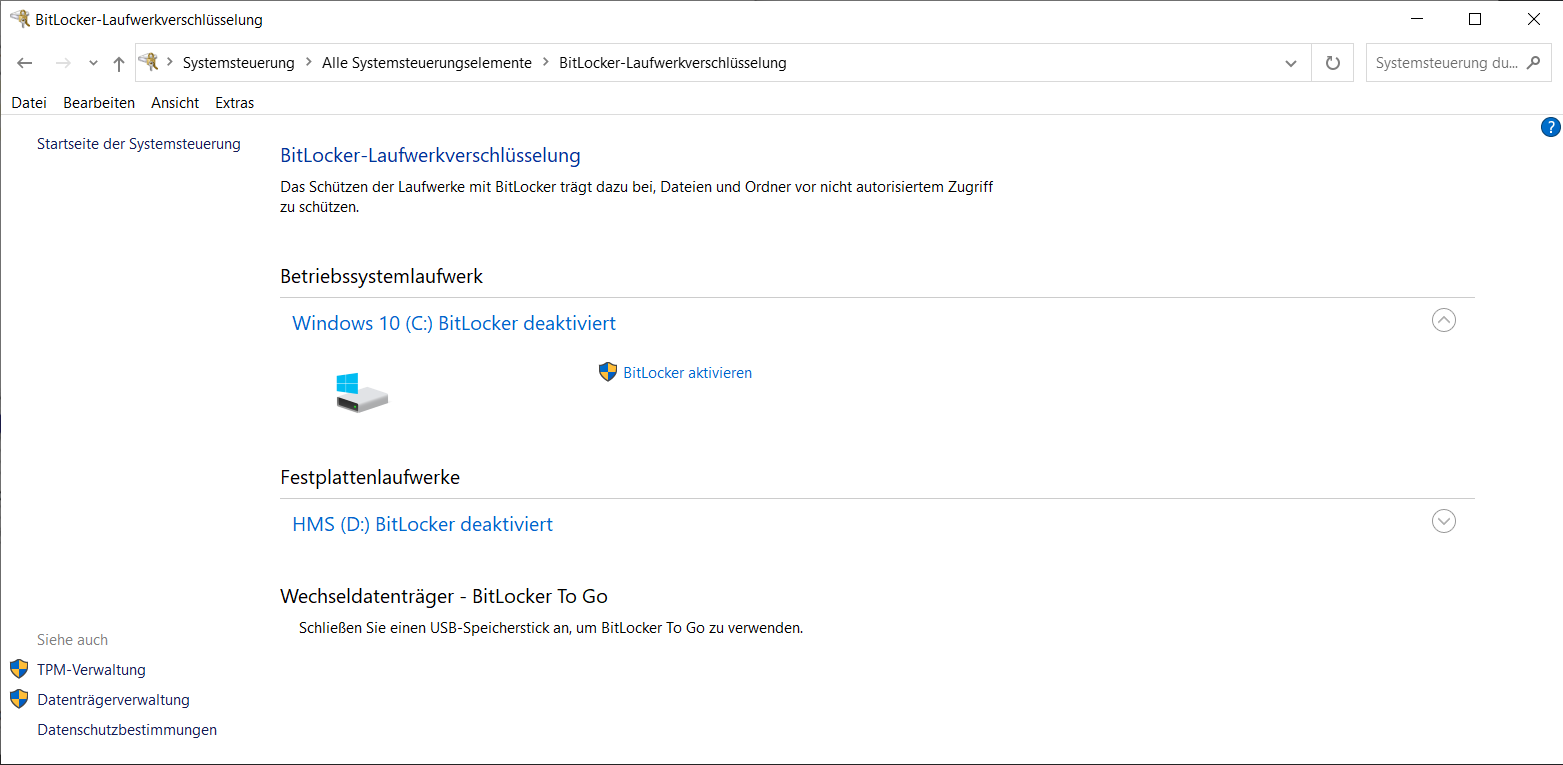Maximize the BitLocker window
1563x765 pixels.
coord(1475,19)
